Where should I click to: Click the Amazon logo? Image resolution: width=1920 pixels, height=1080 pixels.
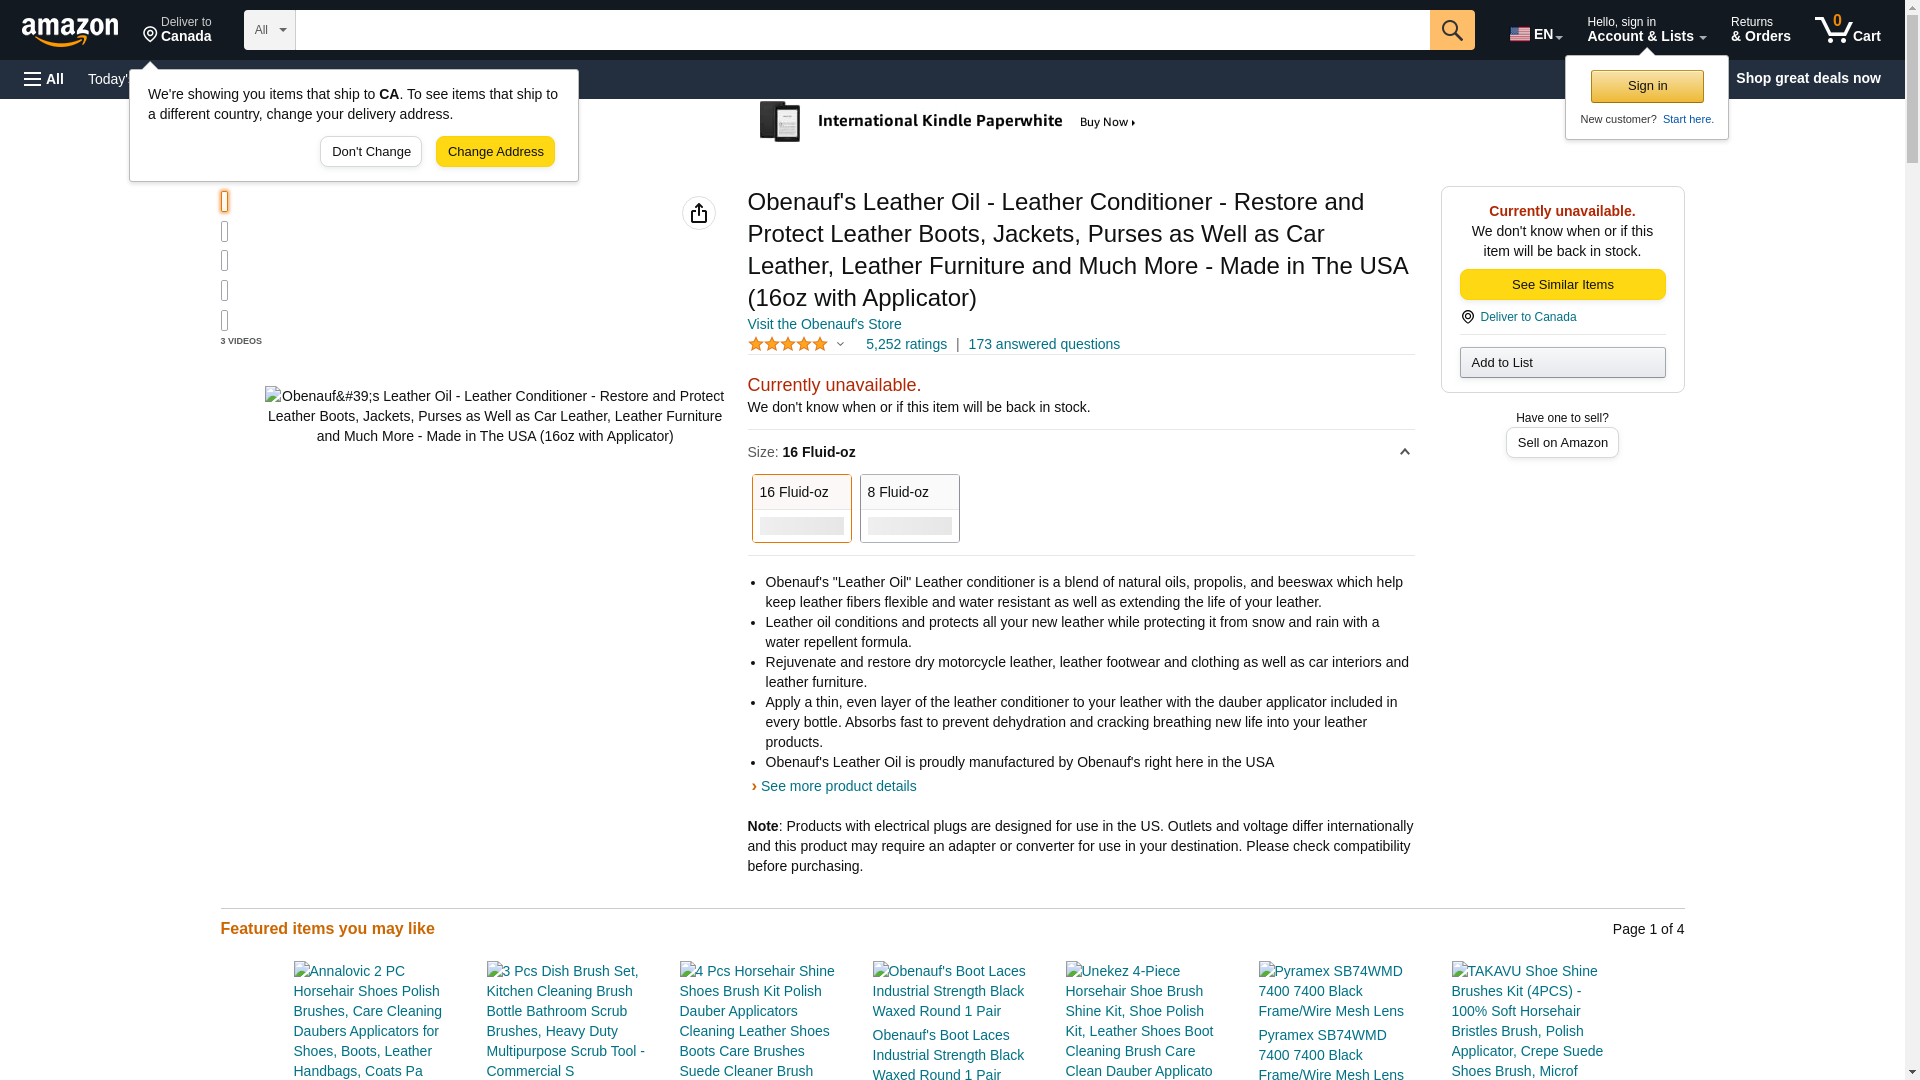tap(70, 31)
